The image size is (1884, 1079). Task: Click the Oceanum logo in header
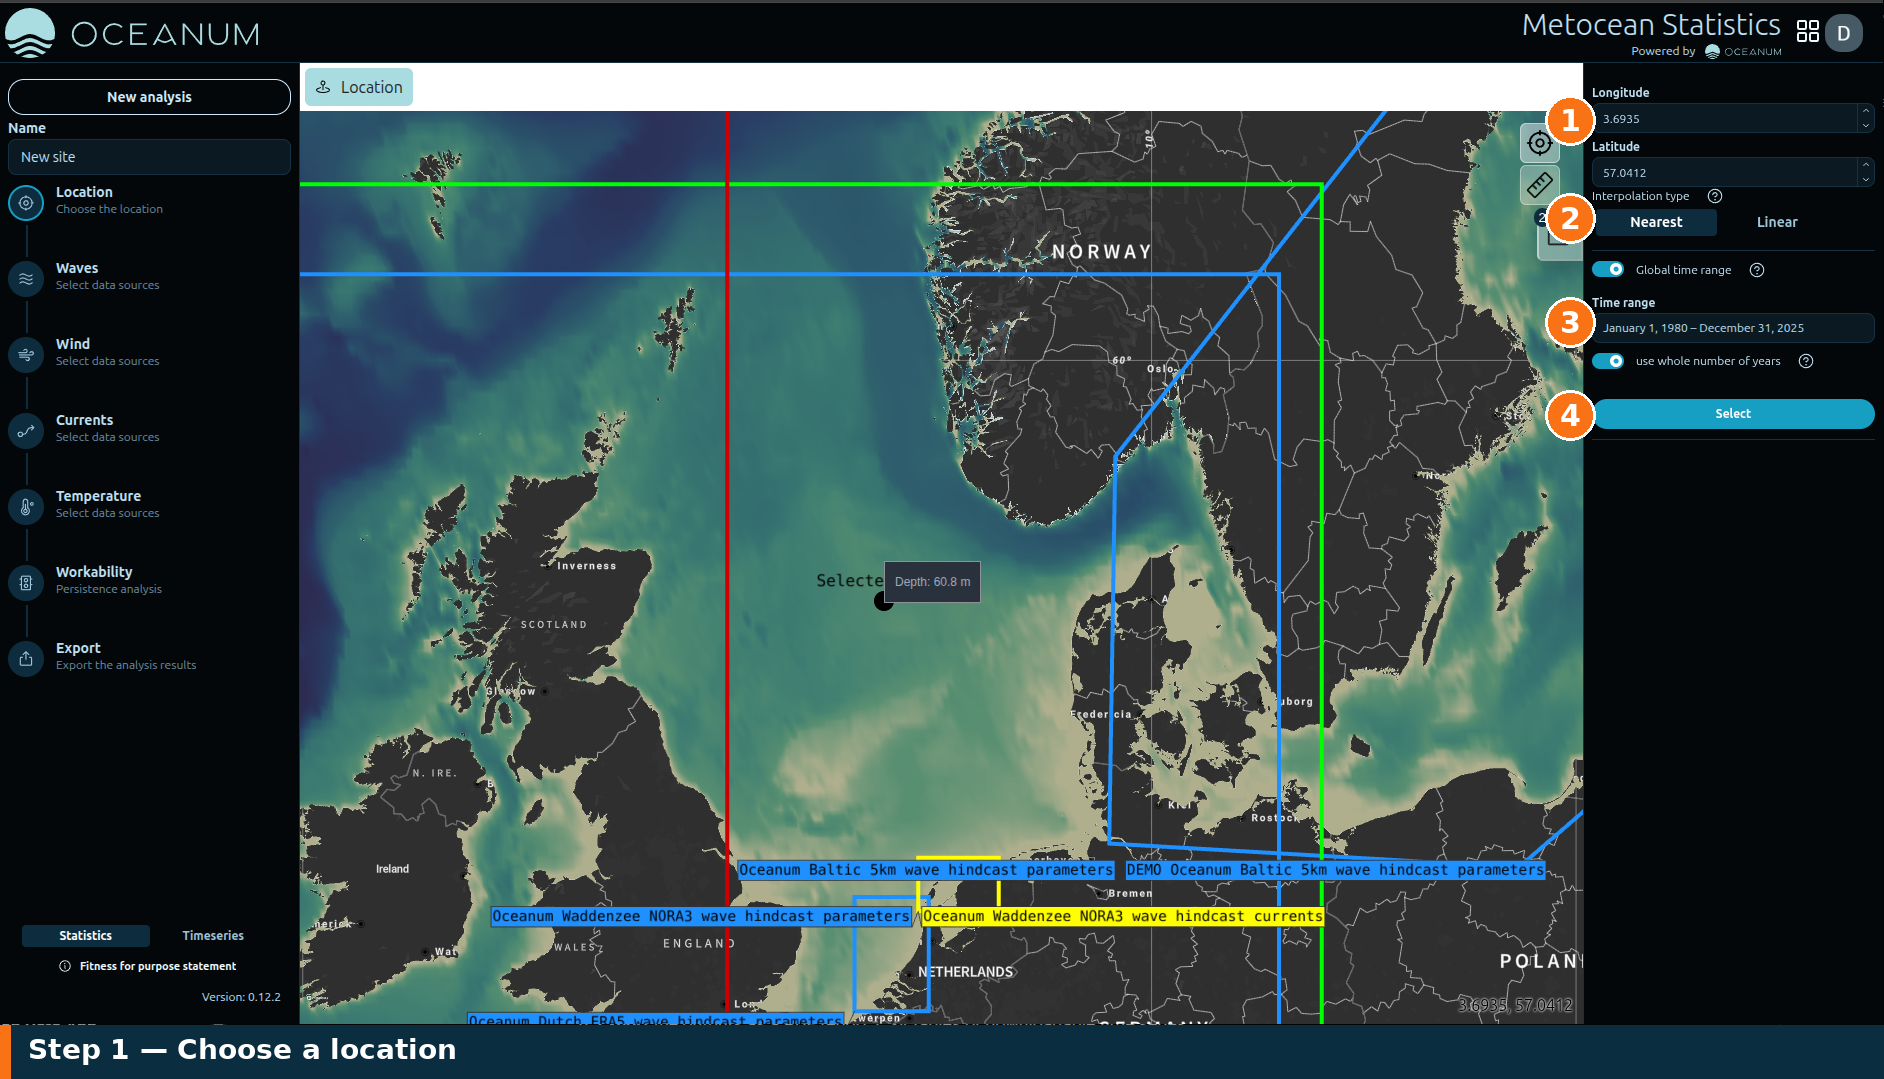[133, 33]
